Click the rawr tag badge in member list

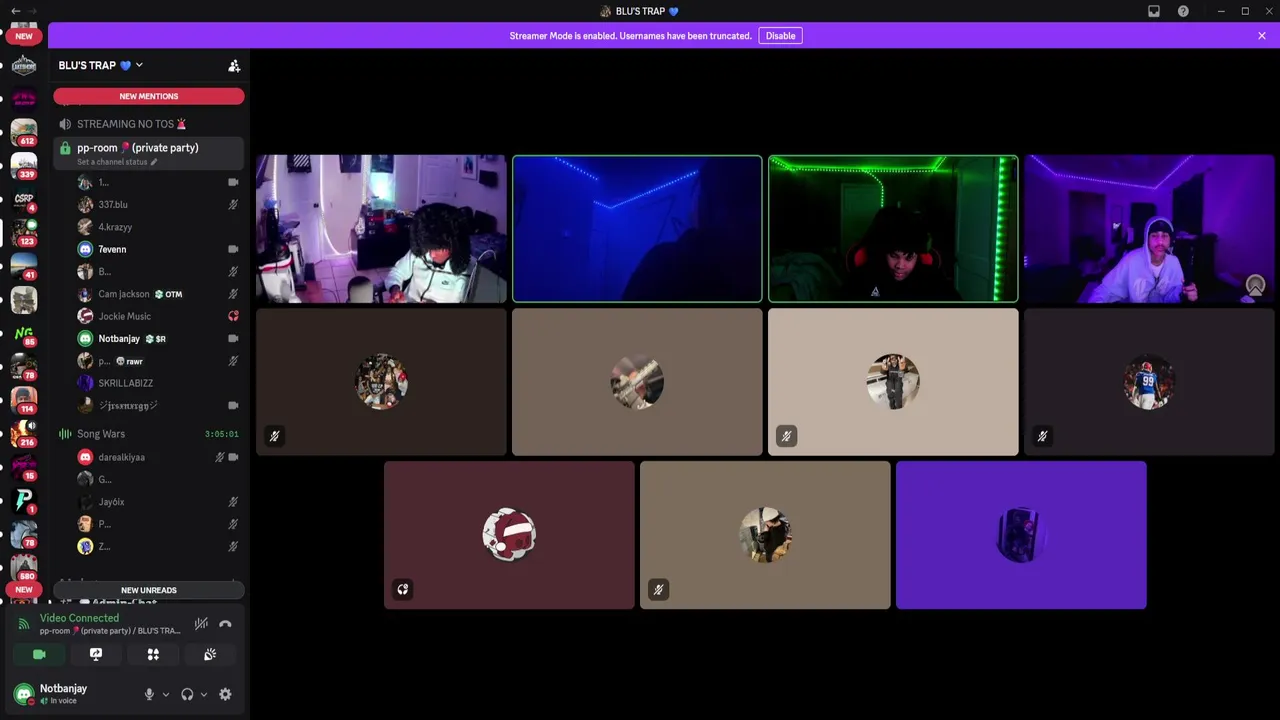[129, 361]
